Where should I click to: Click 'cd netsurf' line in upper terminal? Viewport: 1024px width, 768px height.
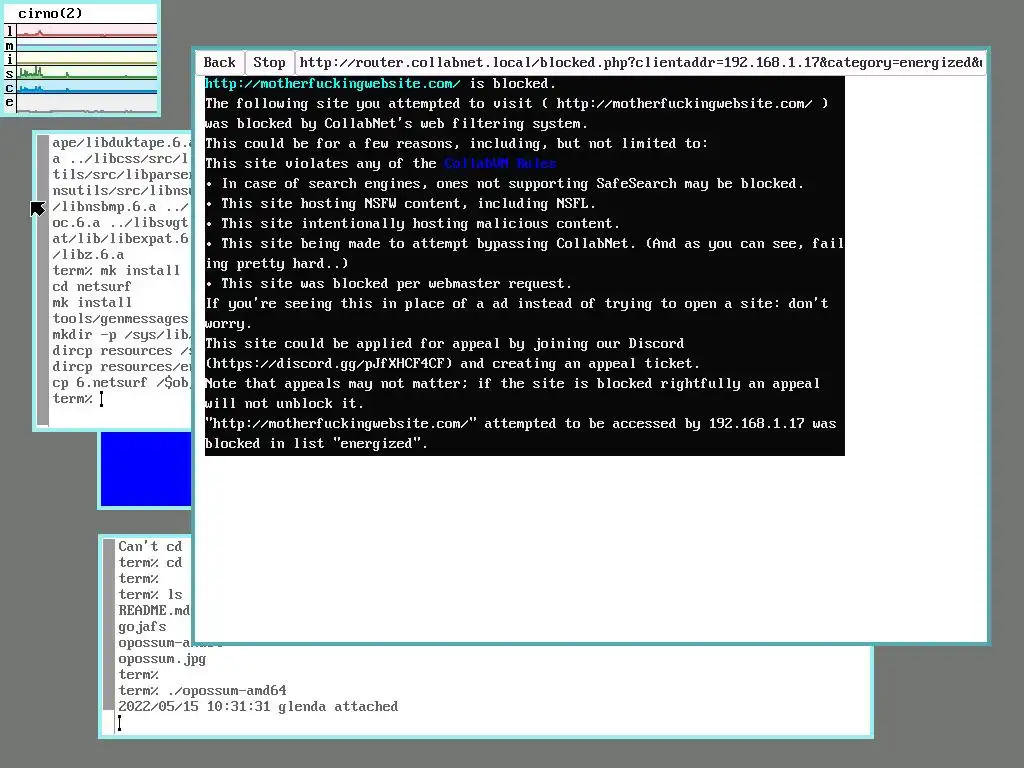pyautogui.click(x=91, y=287)
